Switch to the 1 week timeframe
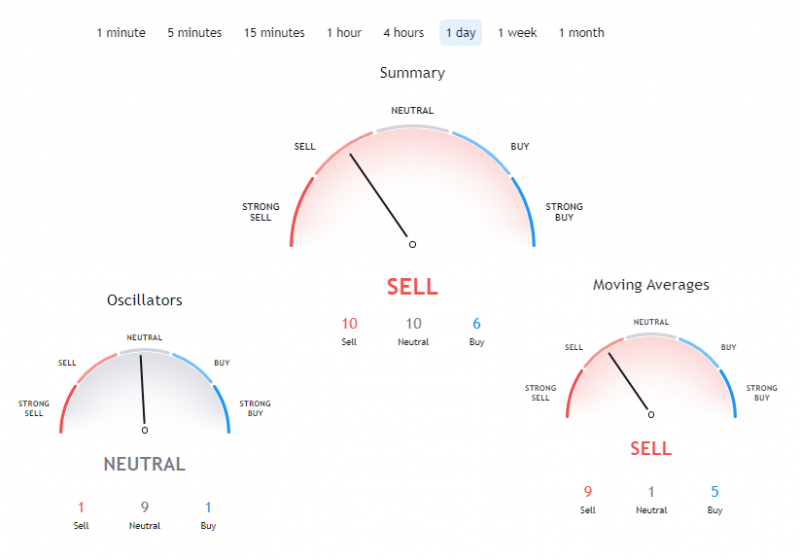The width and height of the screenshot is (800, 560). 517,33
